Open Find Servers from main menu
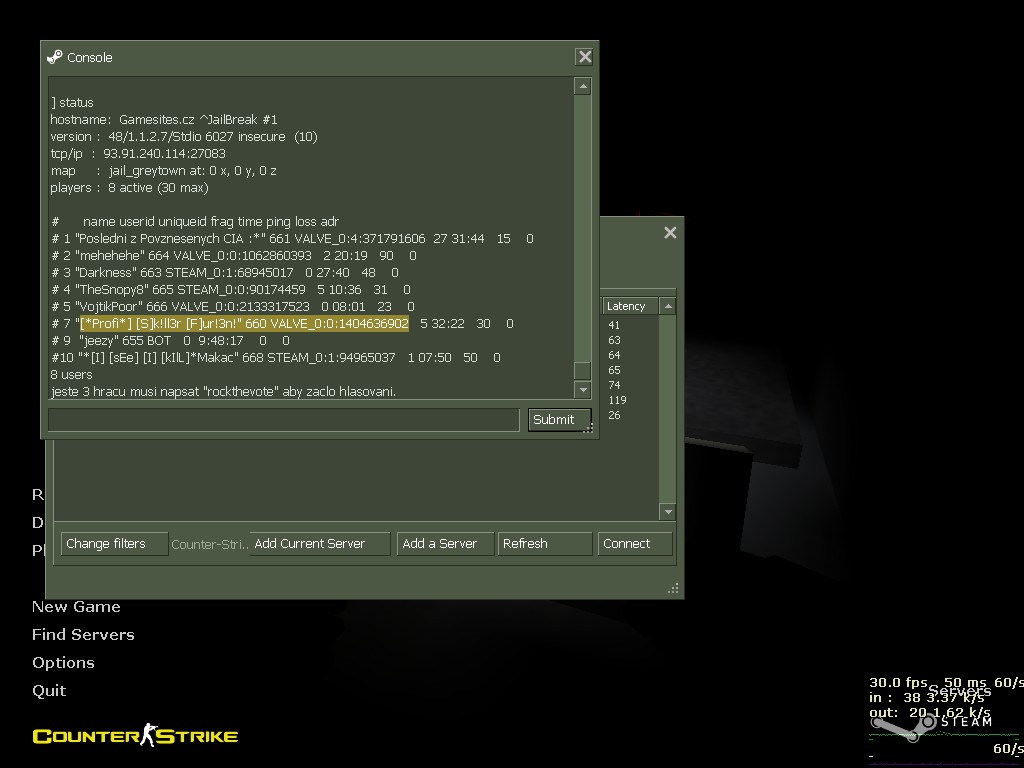Viewport: 1024px width, 768px height. (83, 635)
